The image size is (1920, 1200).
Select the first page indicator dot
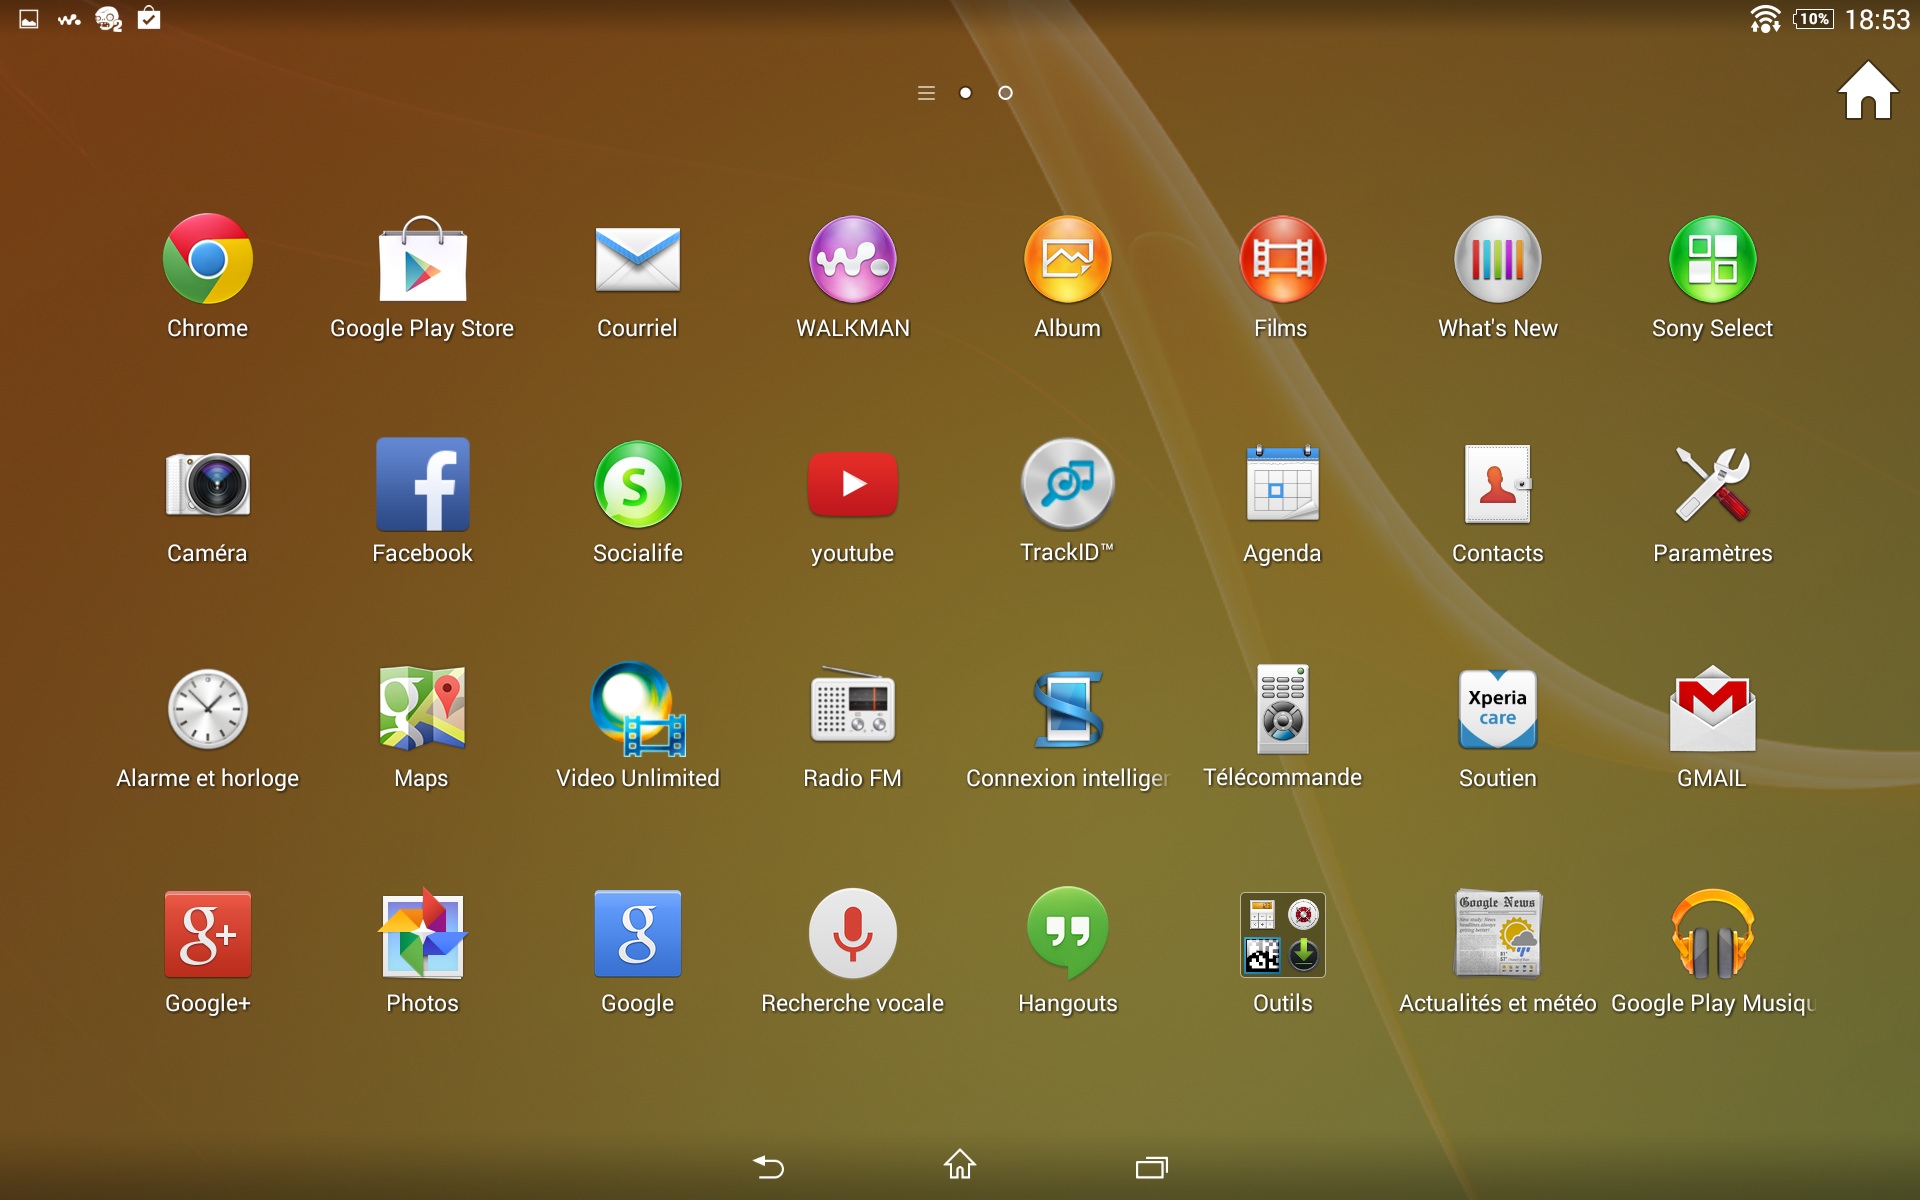point(965,93)
